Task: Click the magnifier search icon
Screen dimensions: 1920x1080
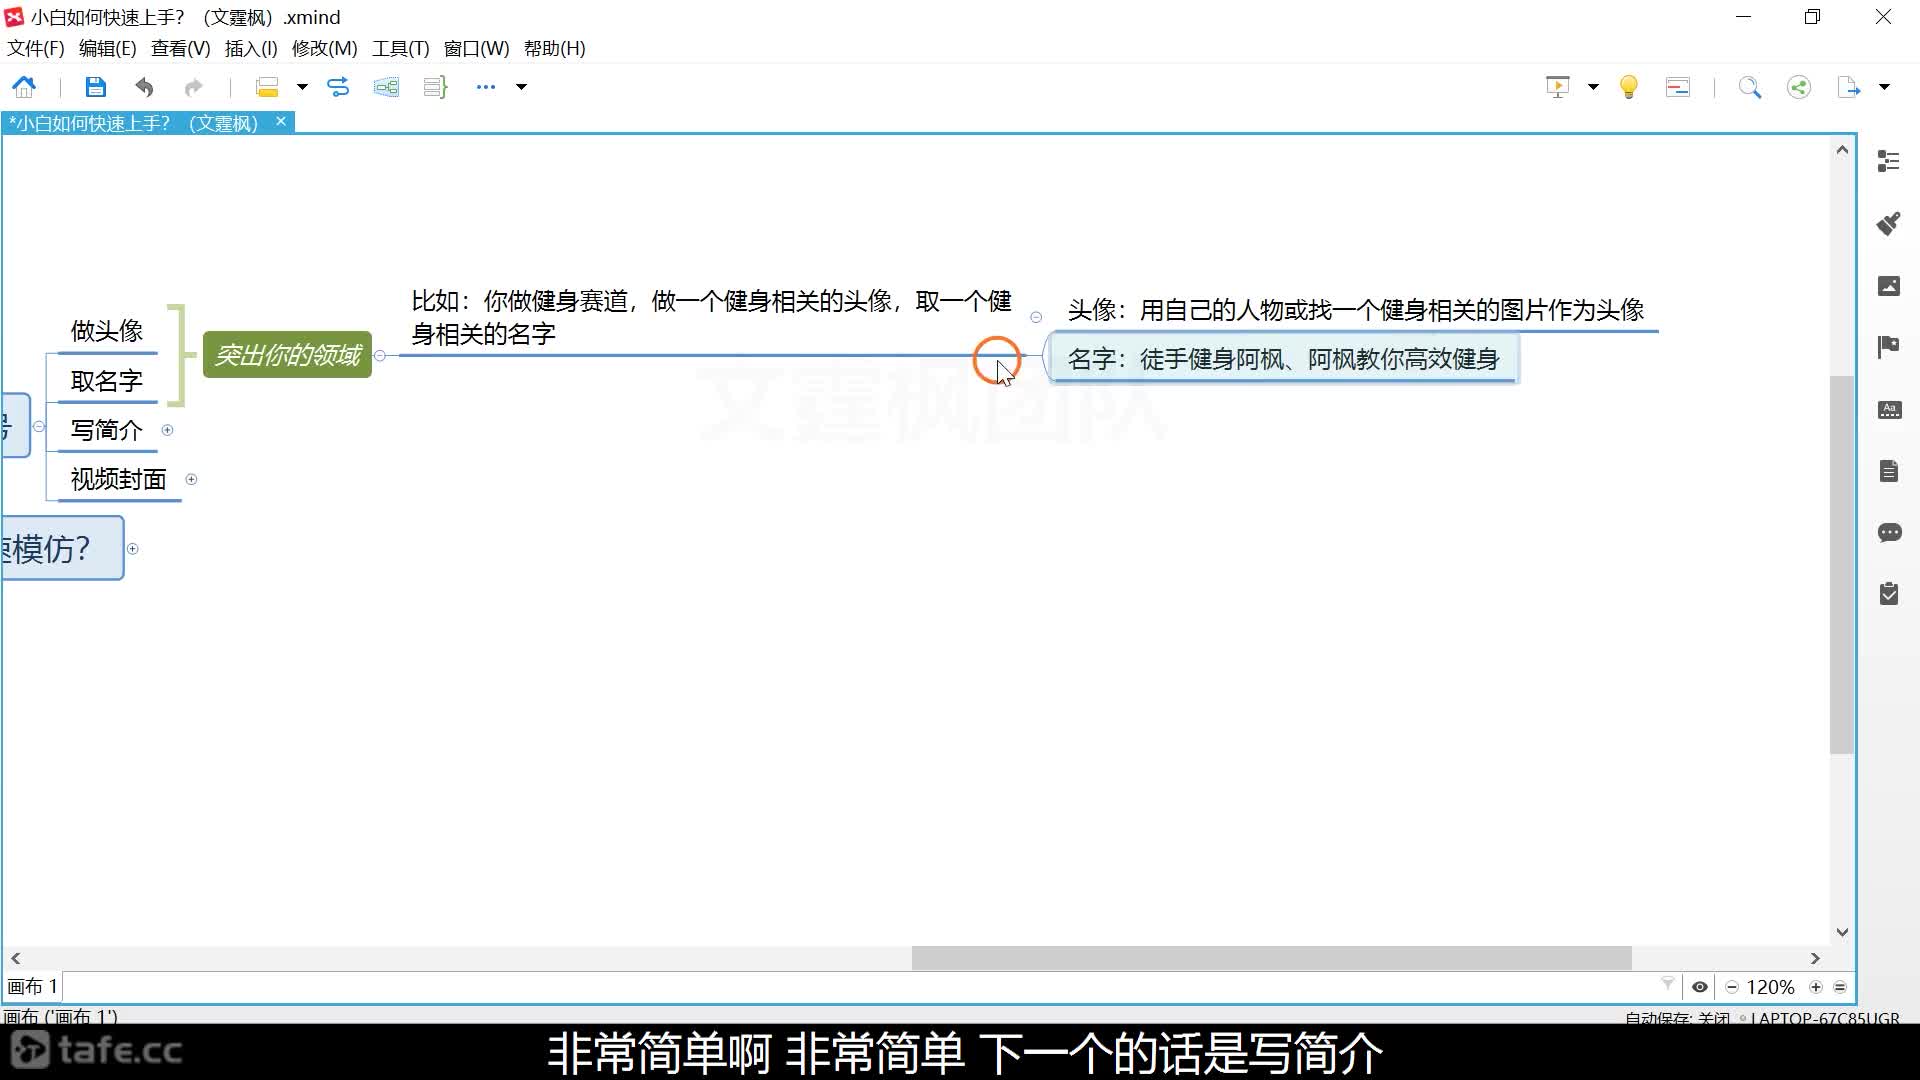Action: click(x=1750, y=87)
